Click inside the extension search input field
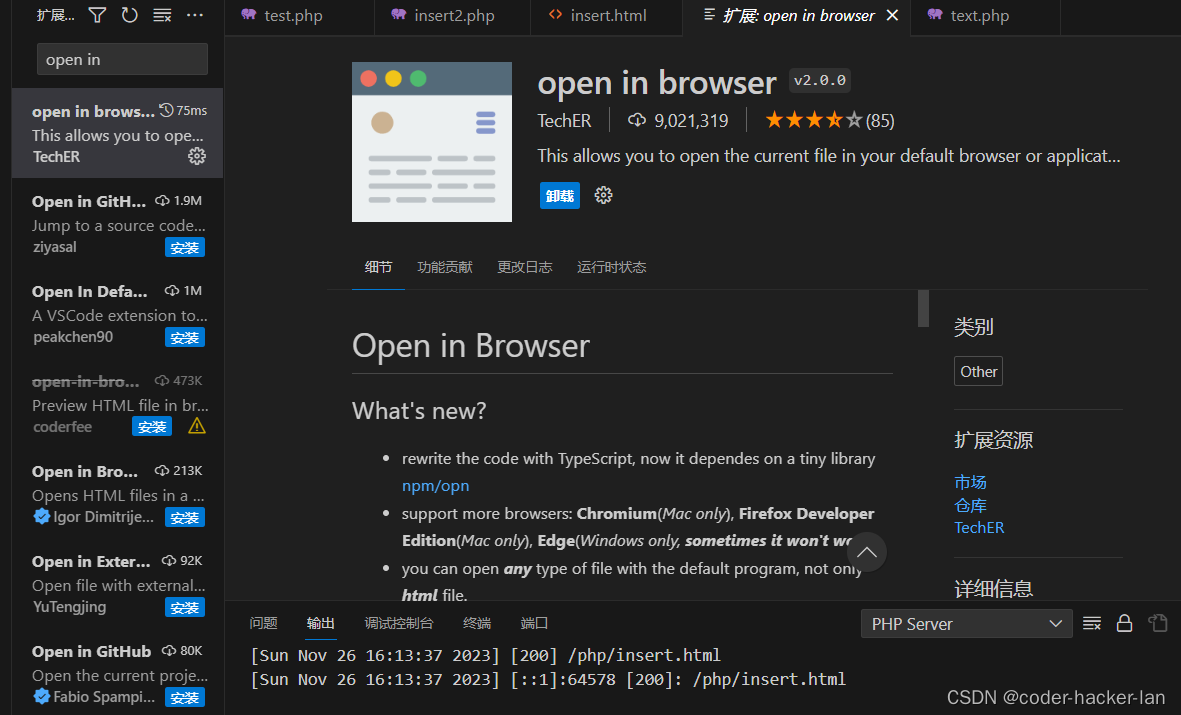The image size is (1181, 715). pos(122,59)
